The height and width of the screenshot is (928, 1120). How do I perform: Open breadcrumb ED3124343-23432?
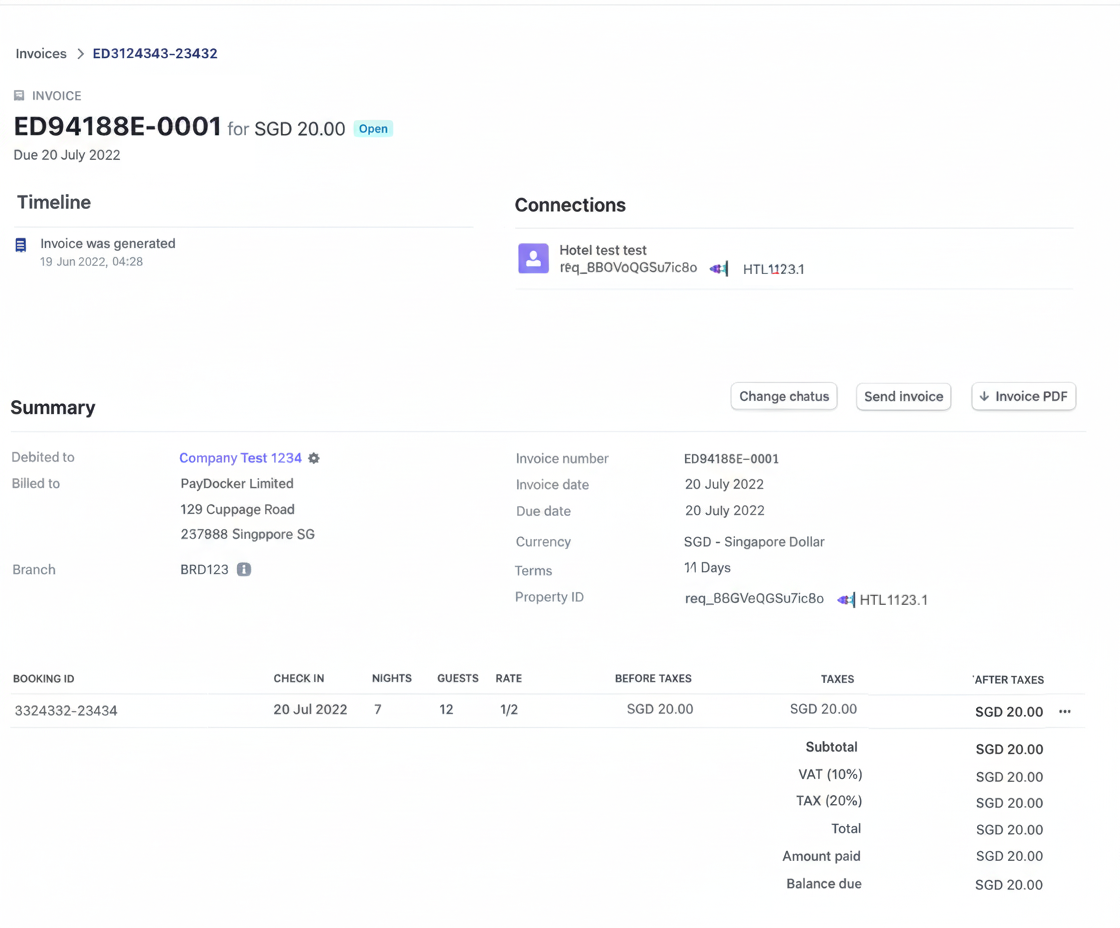pos(155,54)
